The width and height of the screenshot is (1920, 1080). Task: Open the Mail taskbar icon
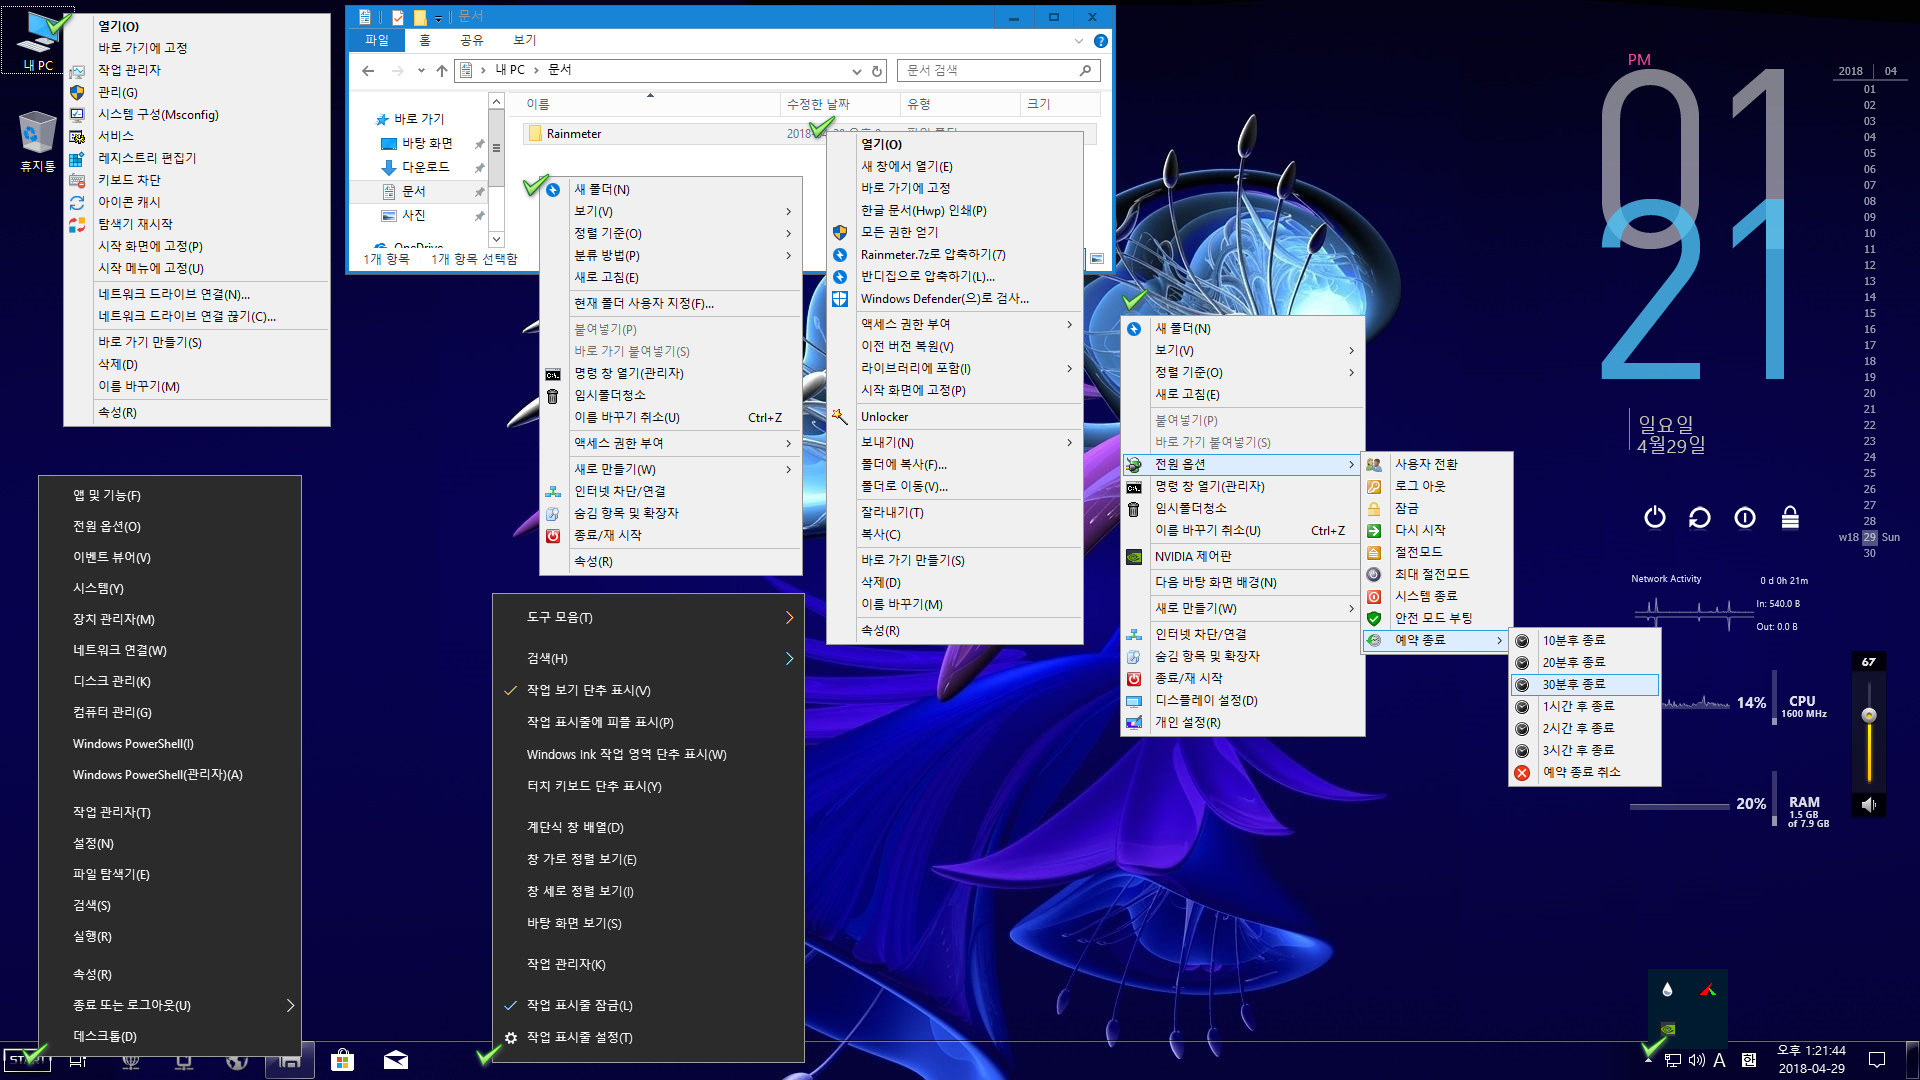click(396, 1060)
